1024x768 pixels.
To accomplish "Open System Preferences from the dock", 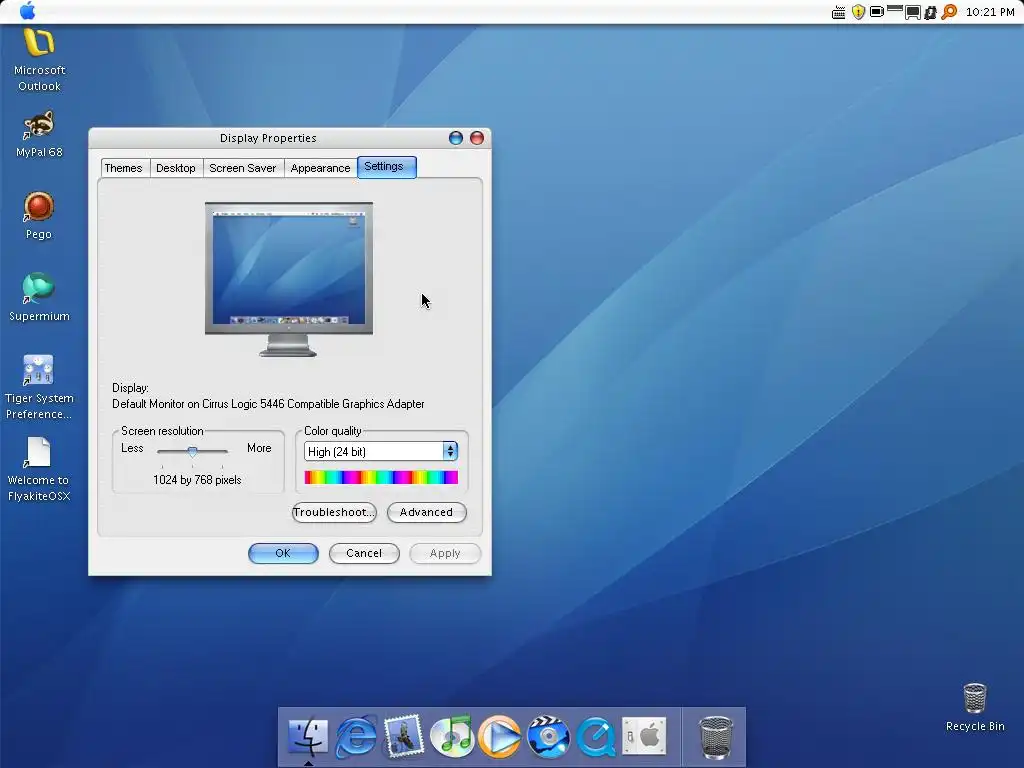I will click(644, 737).
